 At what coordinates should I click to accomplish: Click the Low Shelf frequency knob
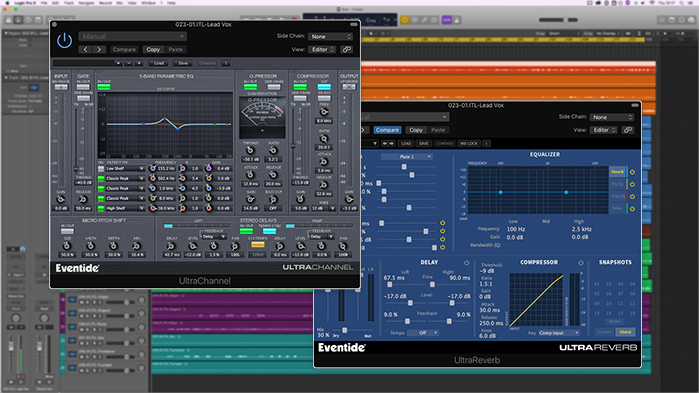153,168
